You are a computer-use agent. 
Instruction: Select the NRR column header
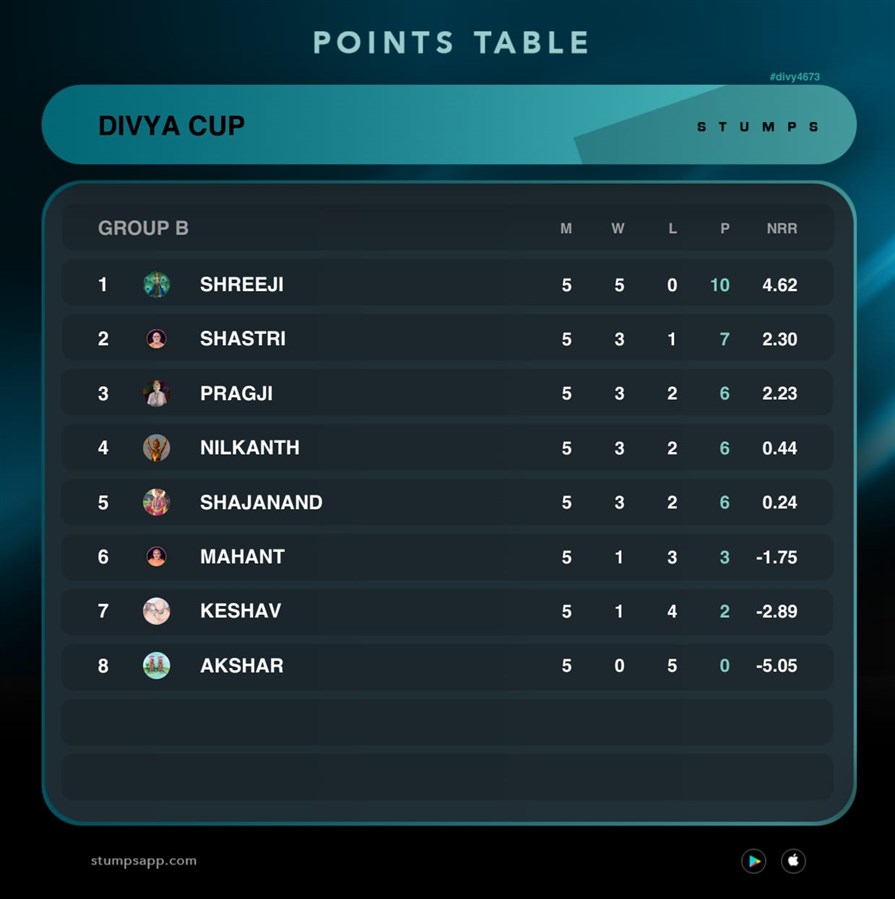coord(781,228)
